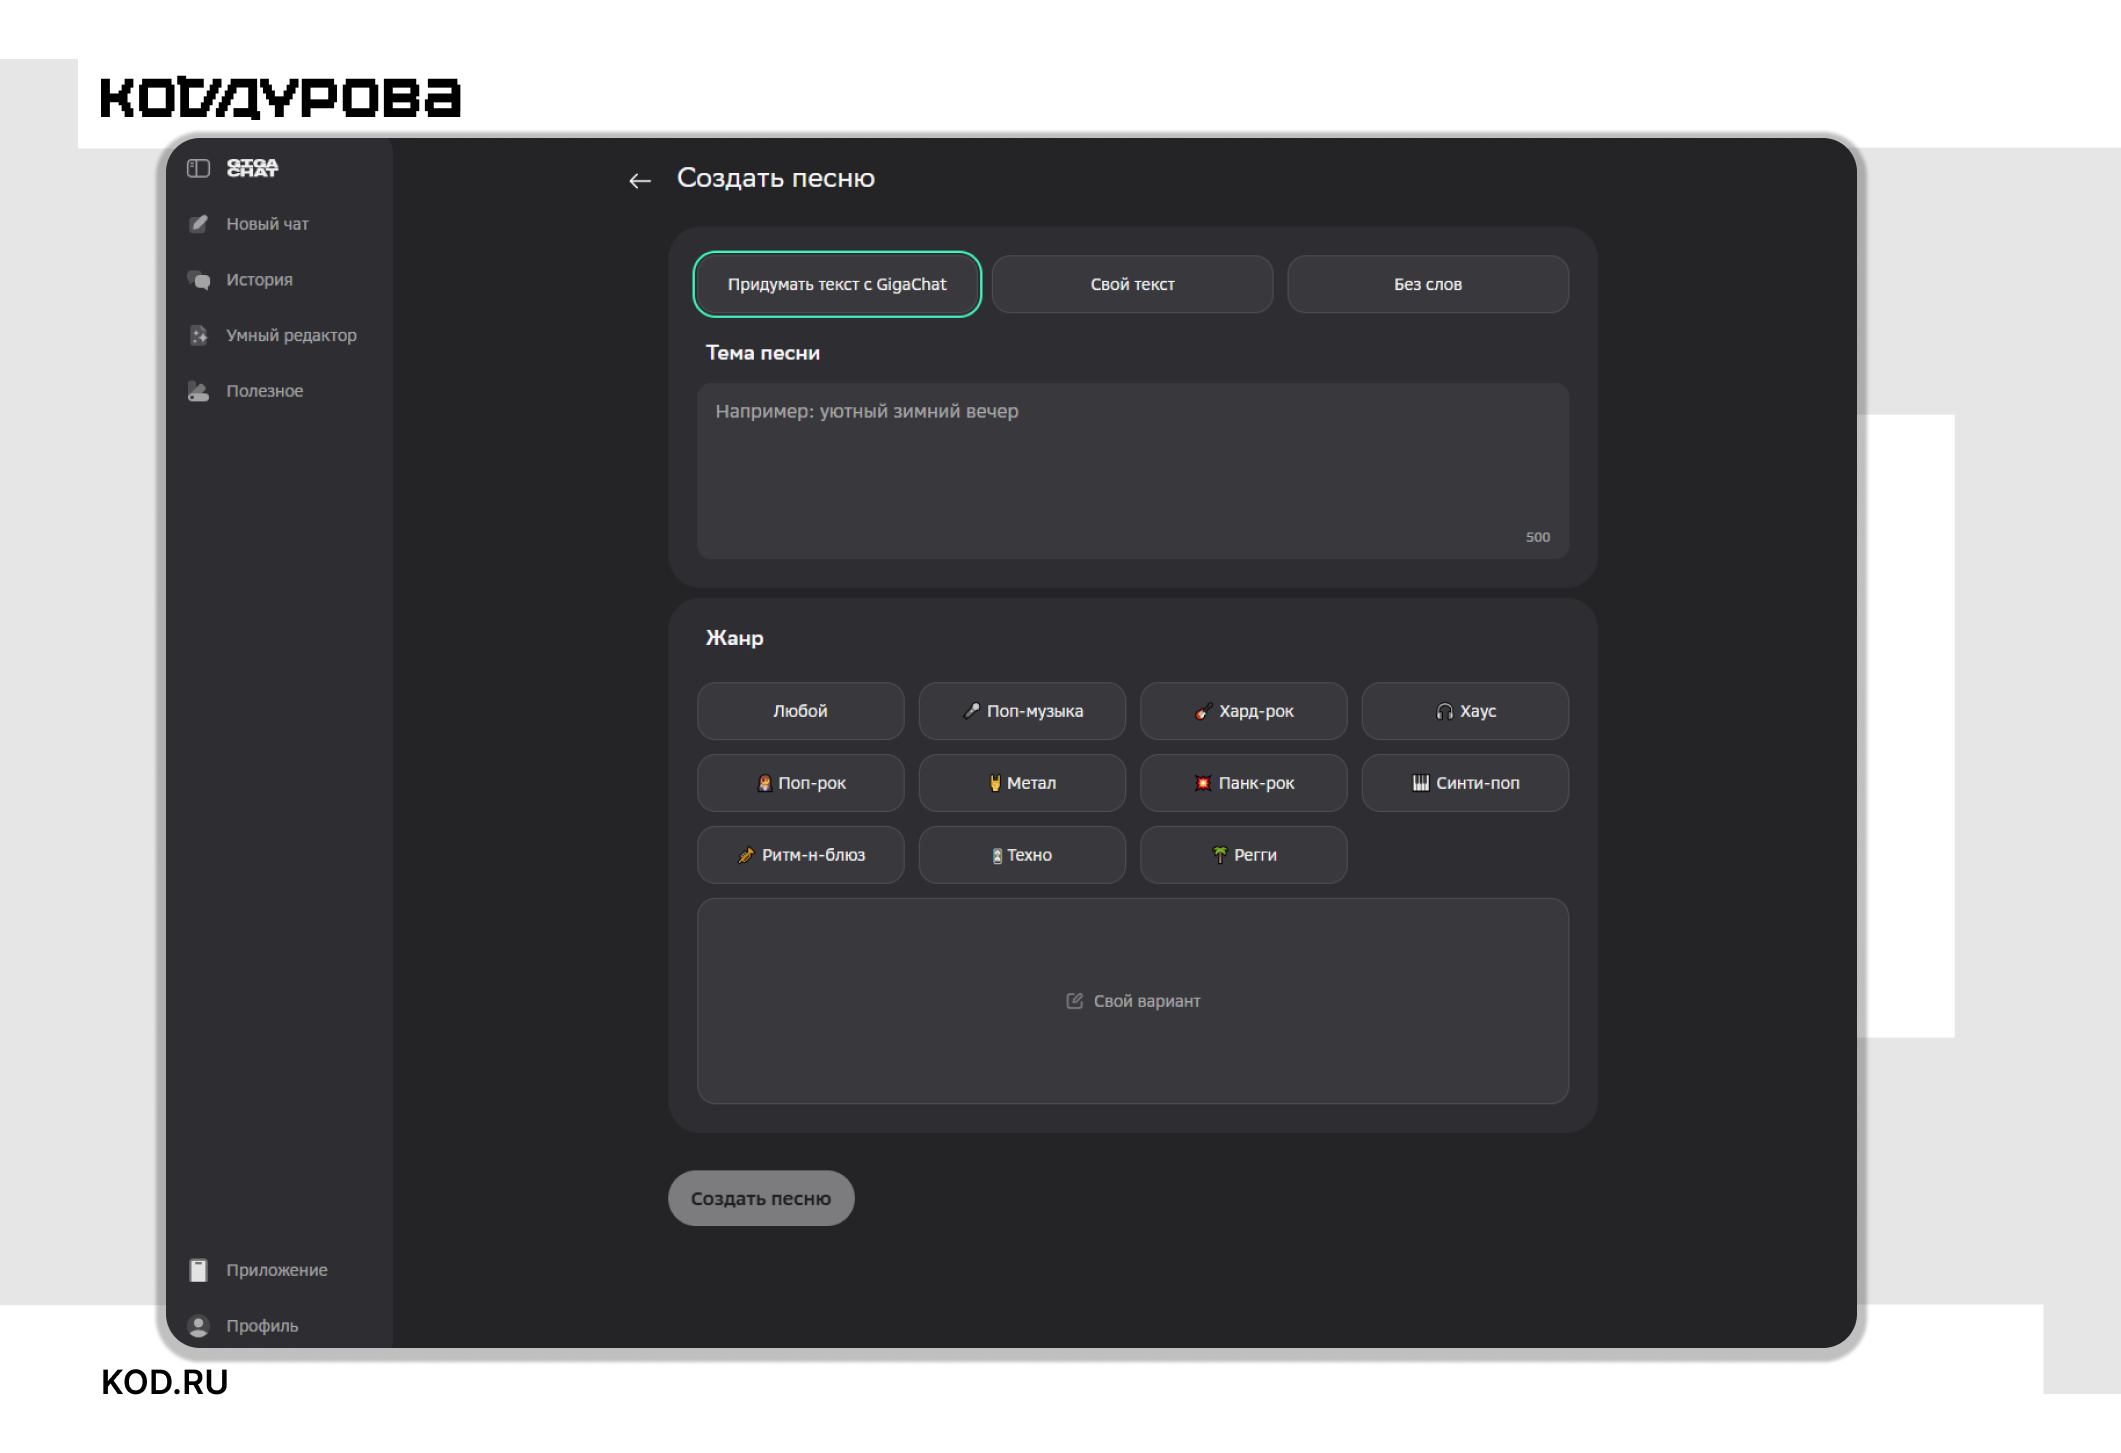Select the Хард-рок genre
This screenshot has height=1453, width=2121.
[x=1243, y=711]
